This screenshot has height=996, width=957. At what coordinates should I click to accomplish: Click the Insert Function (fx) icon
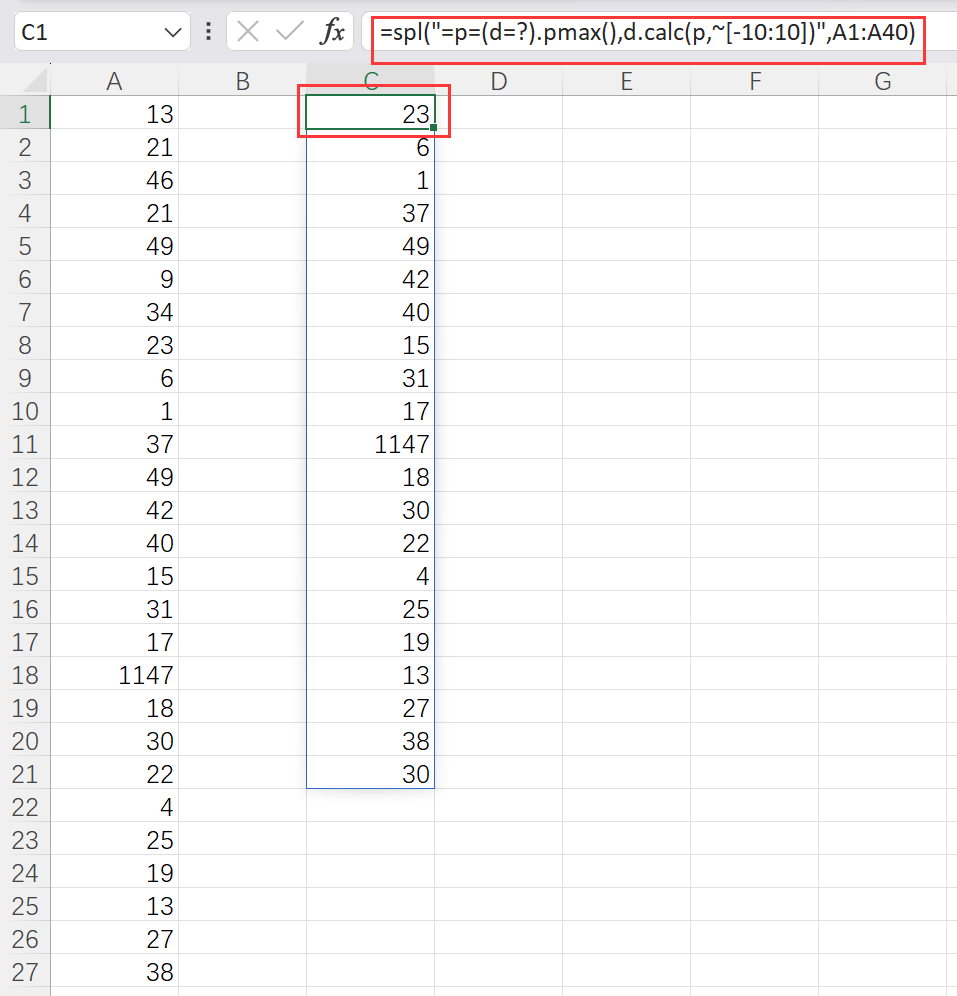coord(335,31)
